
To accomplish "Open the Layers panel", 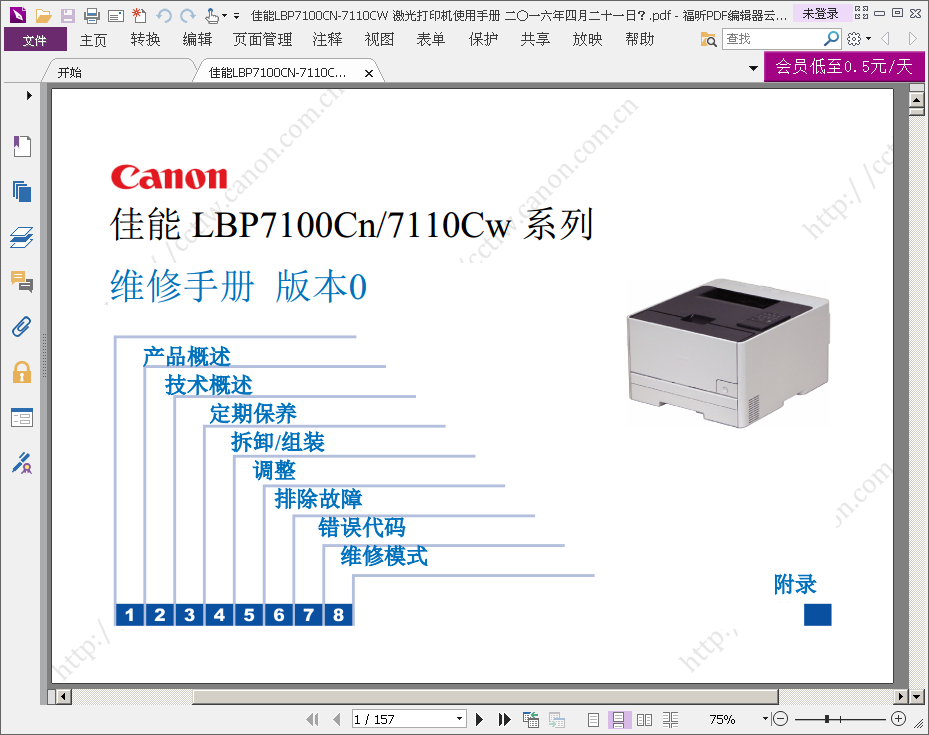I will [22, 237].
